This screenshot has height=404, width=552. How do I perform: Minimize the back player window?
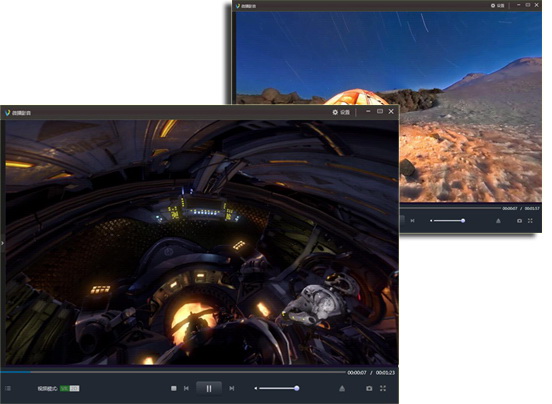[519, 5]
